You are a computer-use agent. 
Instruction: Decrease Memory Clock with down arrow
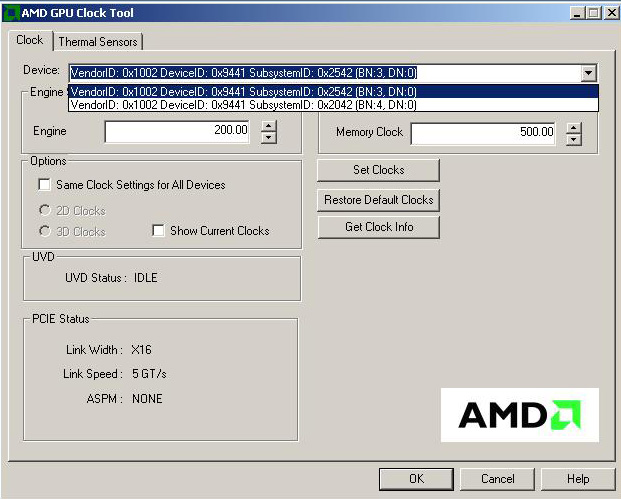(573, 139)
